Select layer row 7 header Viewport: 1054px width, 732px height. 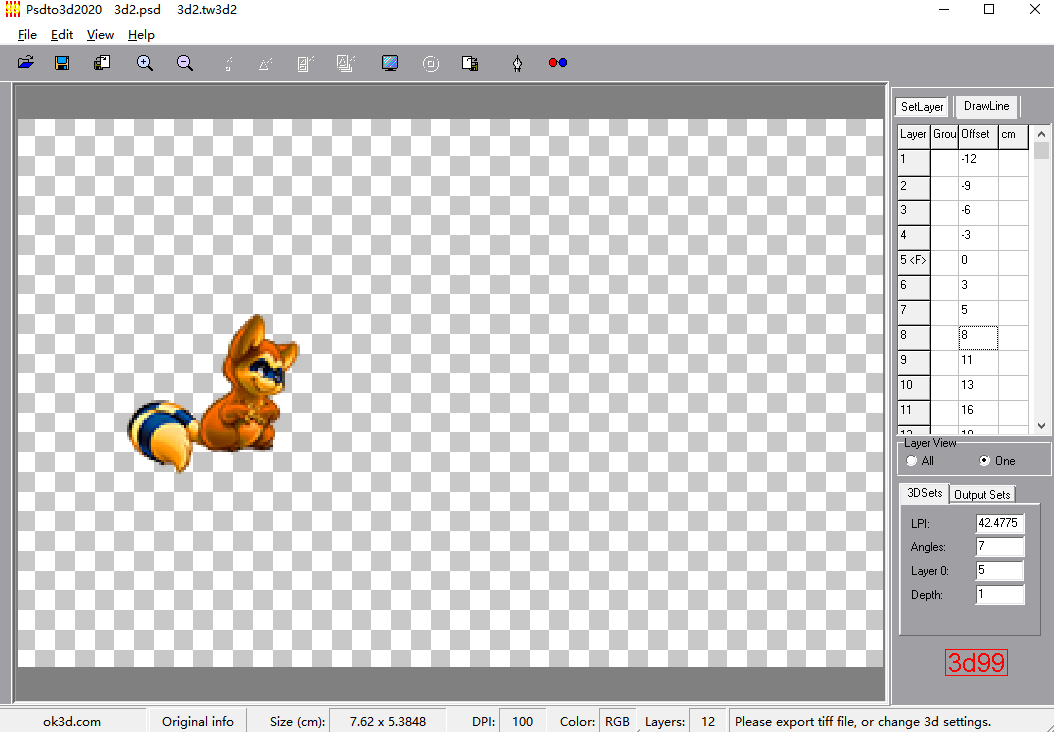coord(914,312)
